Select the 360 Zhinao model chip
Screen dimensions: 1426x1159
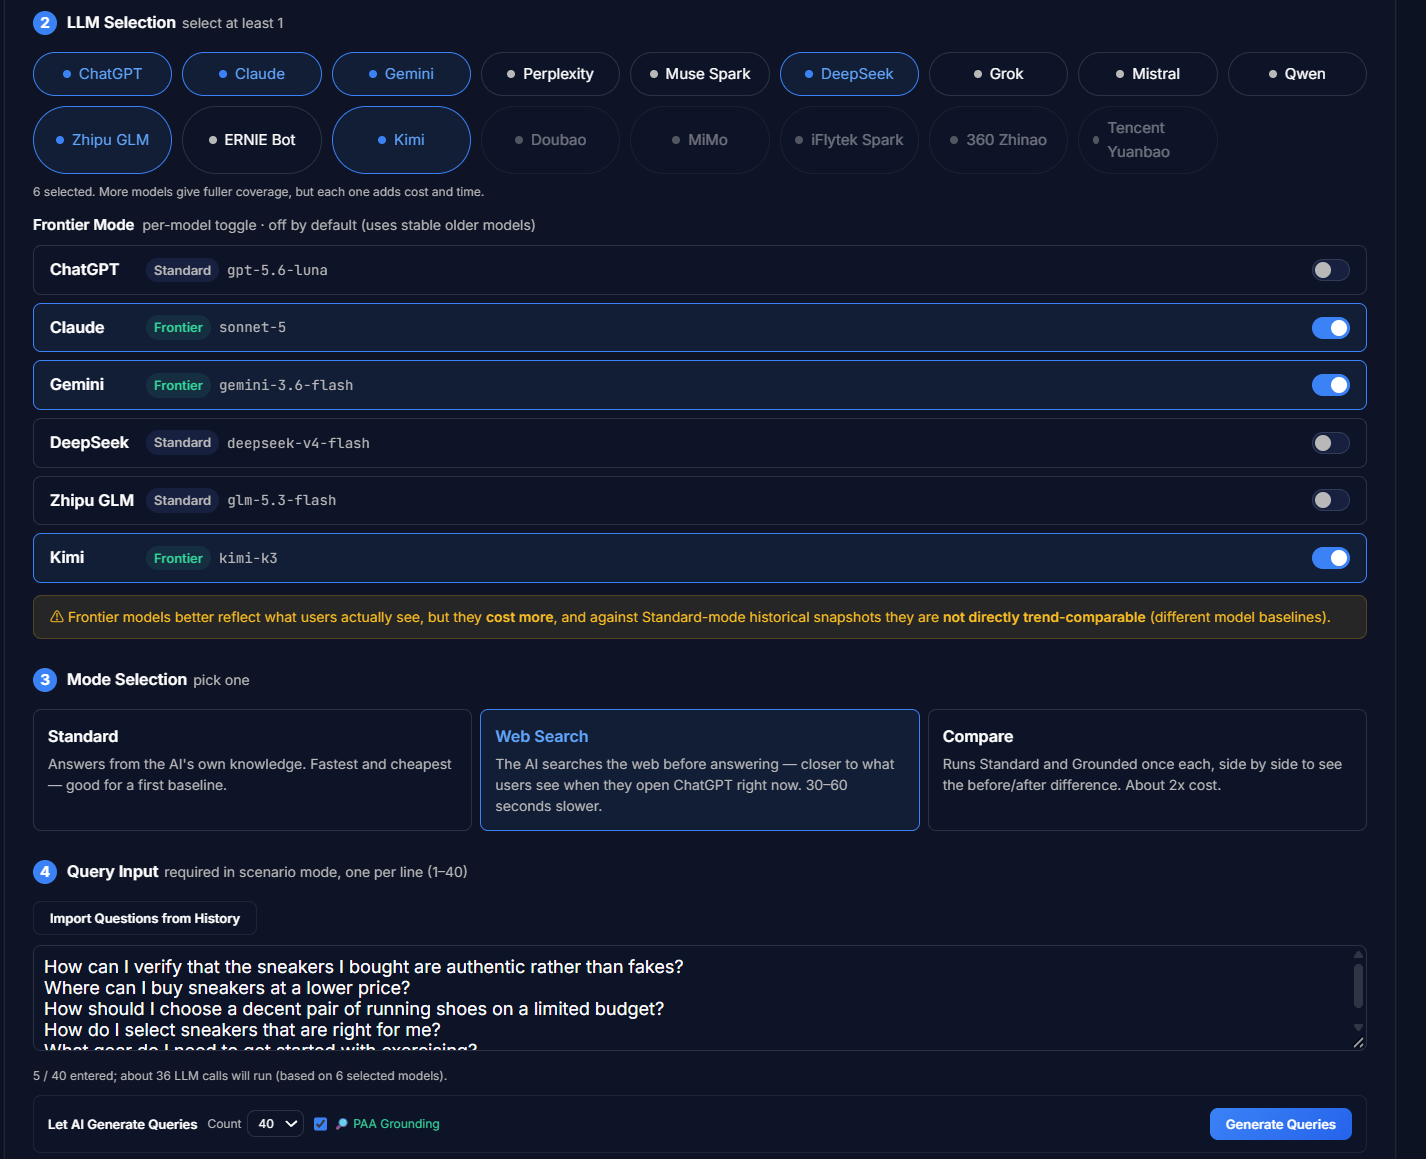pos(998,140)
